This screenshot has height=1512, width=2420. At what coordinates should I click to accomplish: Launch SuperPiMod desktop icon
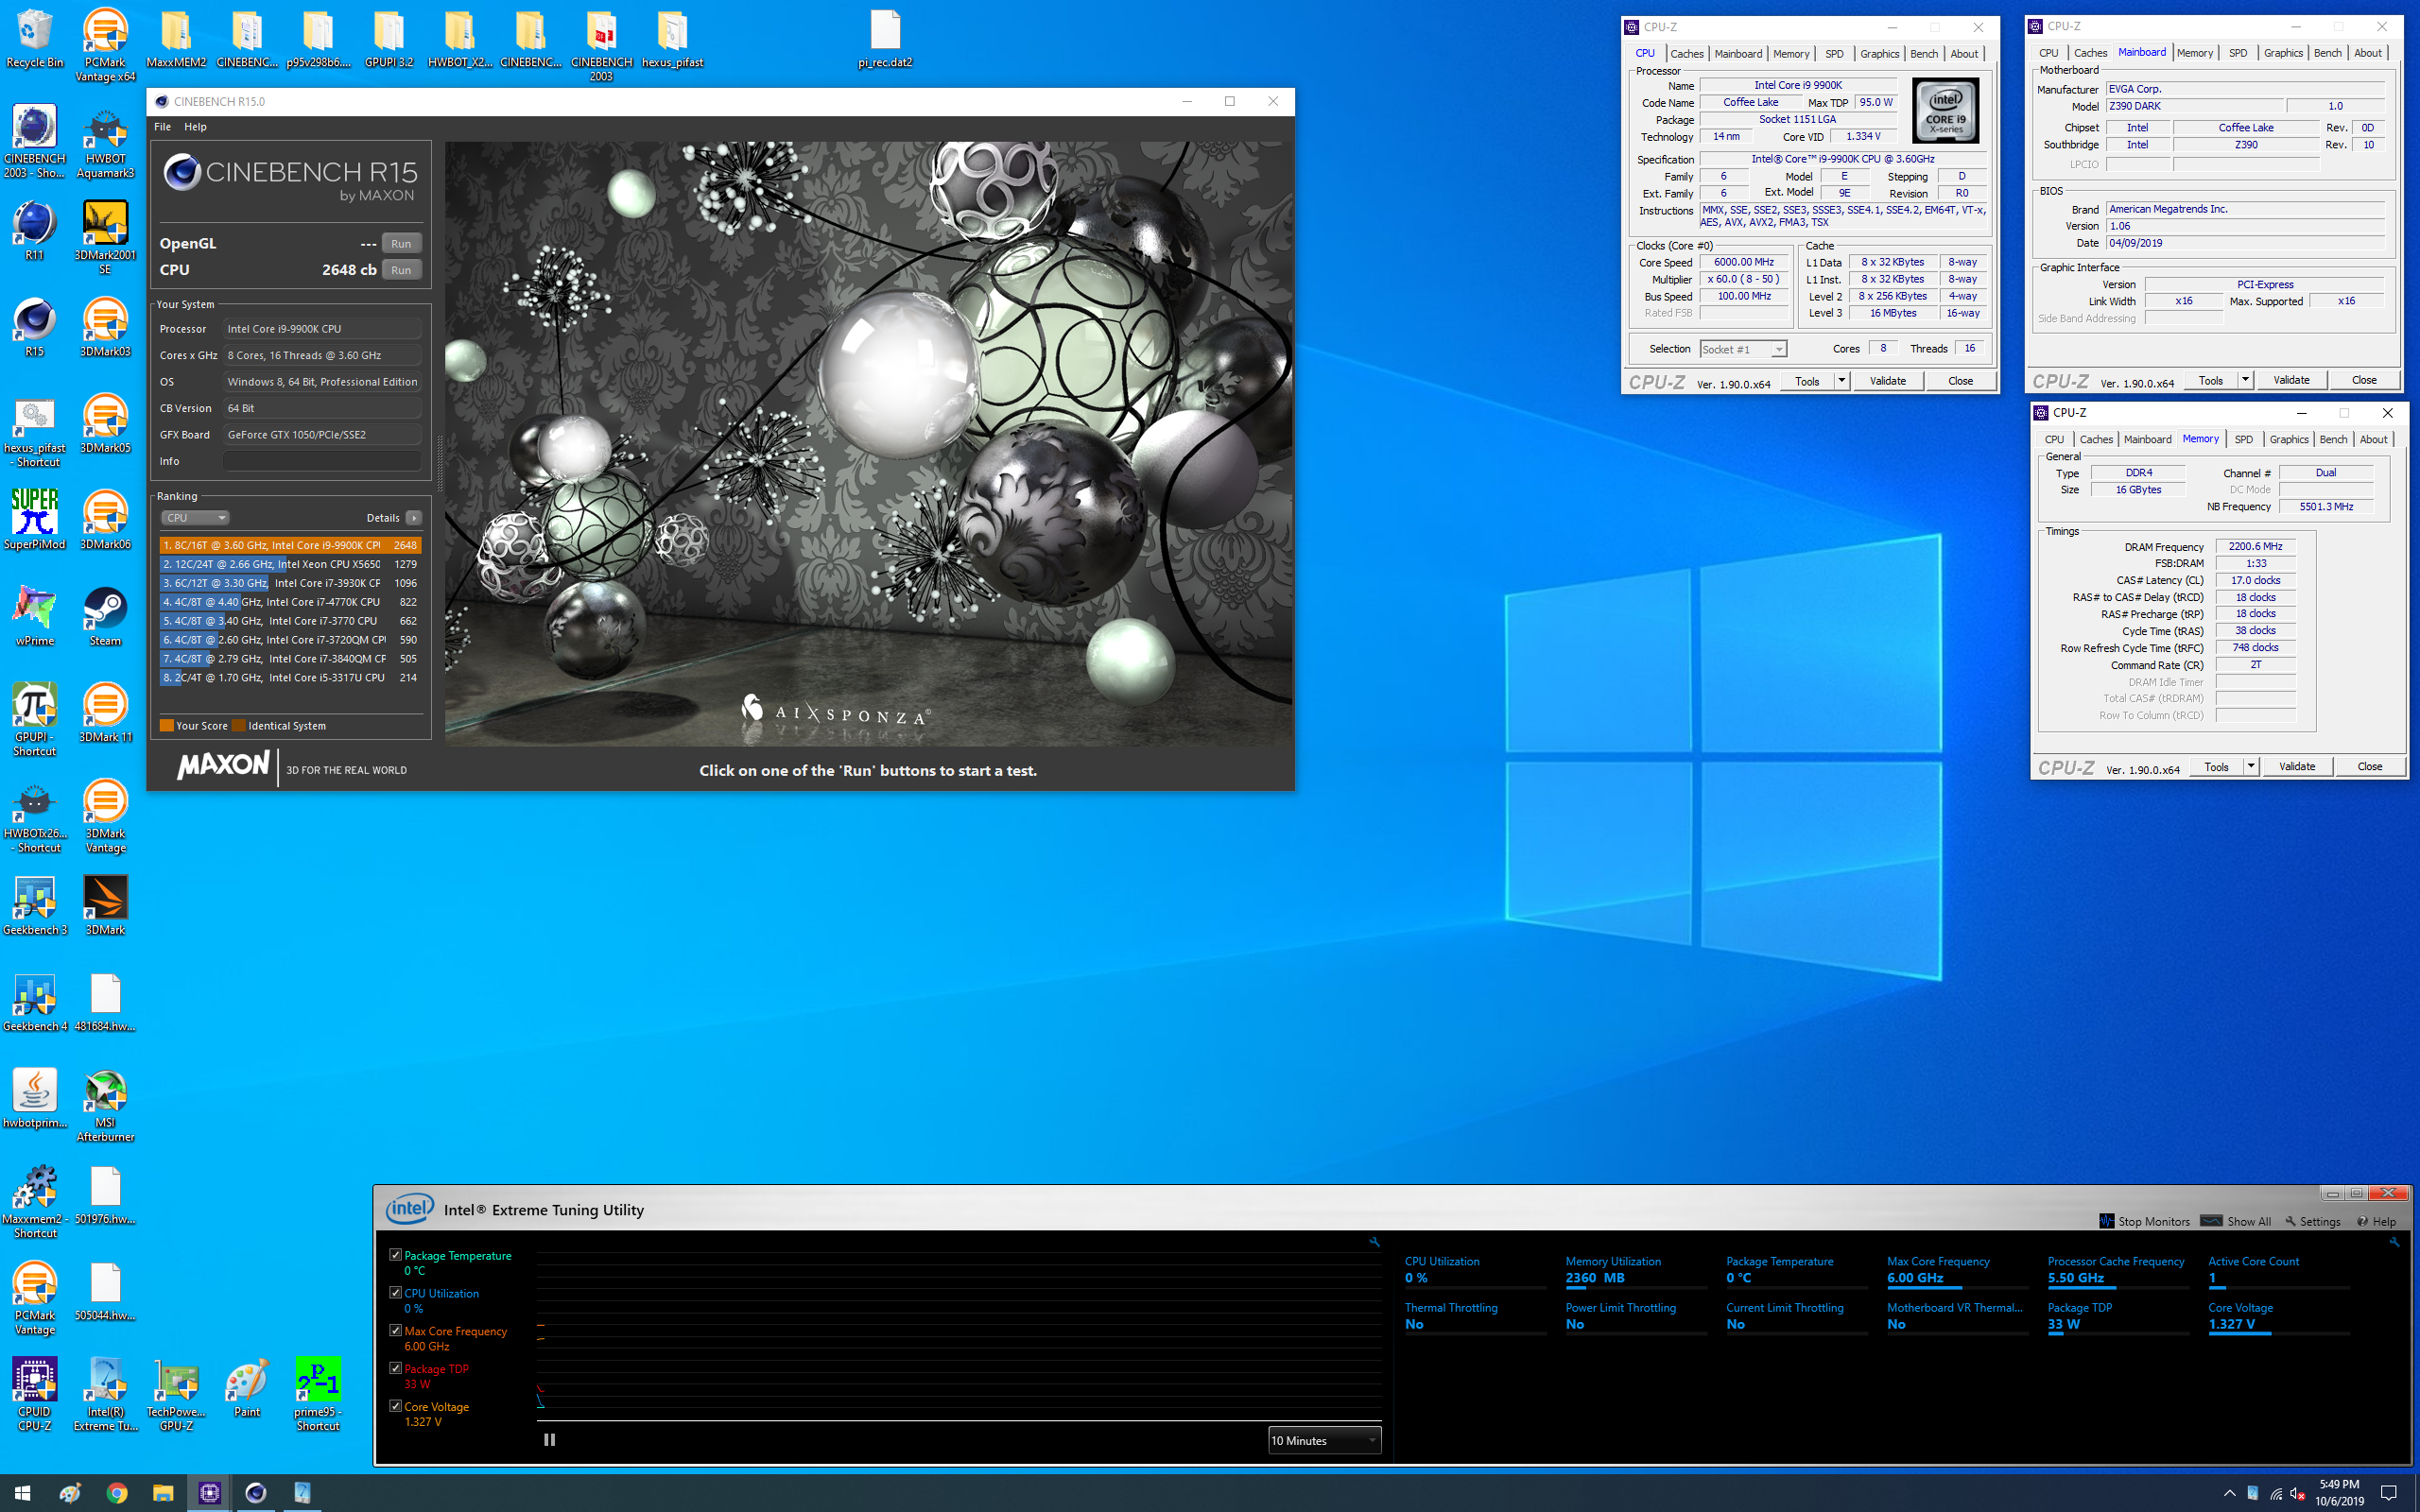[34, 519]
